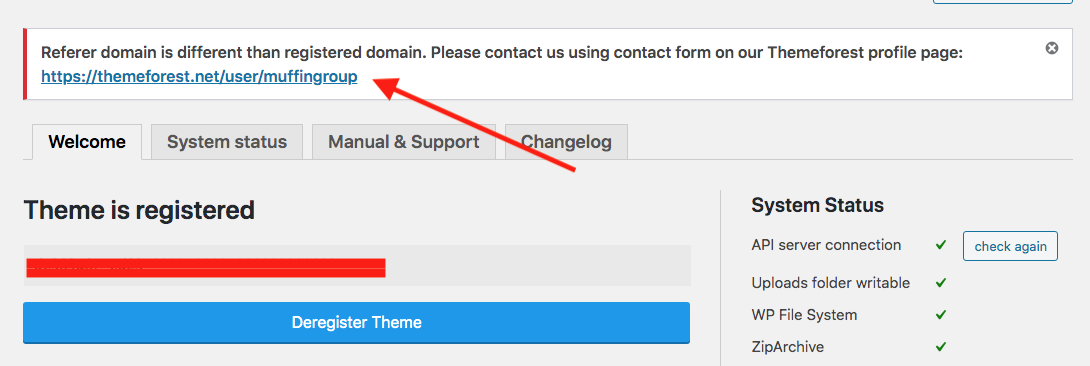The image size is (1090, 366).
Task: Click the API server connection green checkmark
Action: [941, 245]
